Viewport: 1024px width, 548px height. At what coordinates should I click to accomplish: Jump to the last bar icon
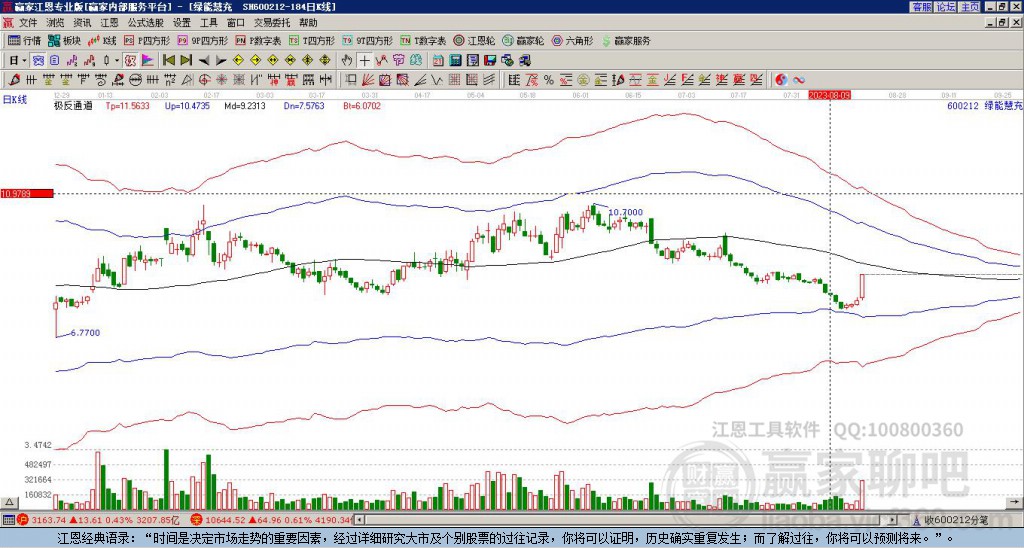[x=186, y=61]
